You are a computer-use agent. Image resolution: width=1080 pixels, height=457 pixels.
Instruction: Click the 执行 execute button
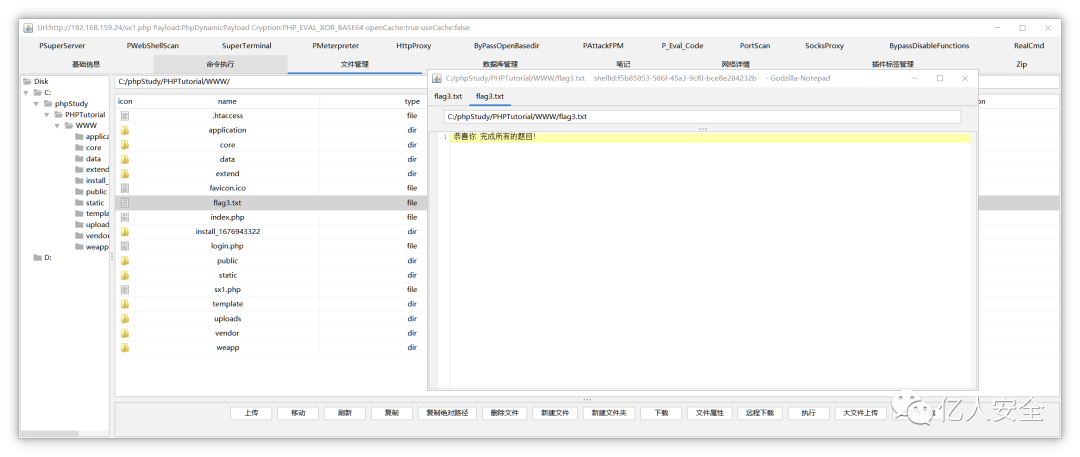click(x=809, y=413)
